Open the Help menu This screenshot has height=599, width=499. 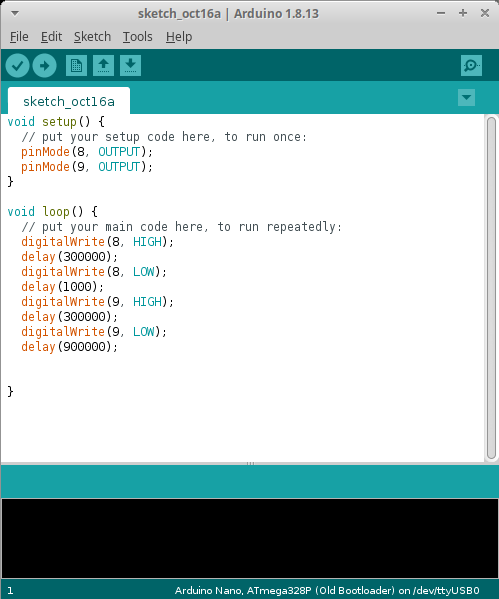179,37
